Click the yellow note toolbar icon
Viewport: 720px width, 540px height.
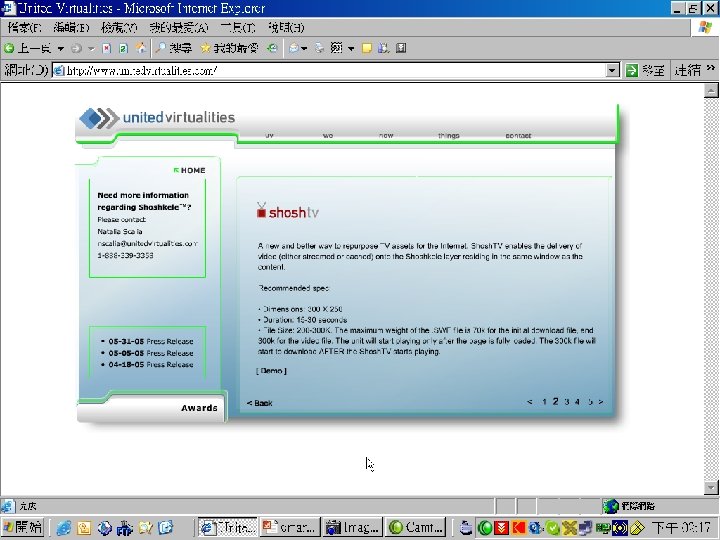click(366, 48)
